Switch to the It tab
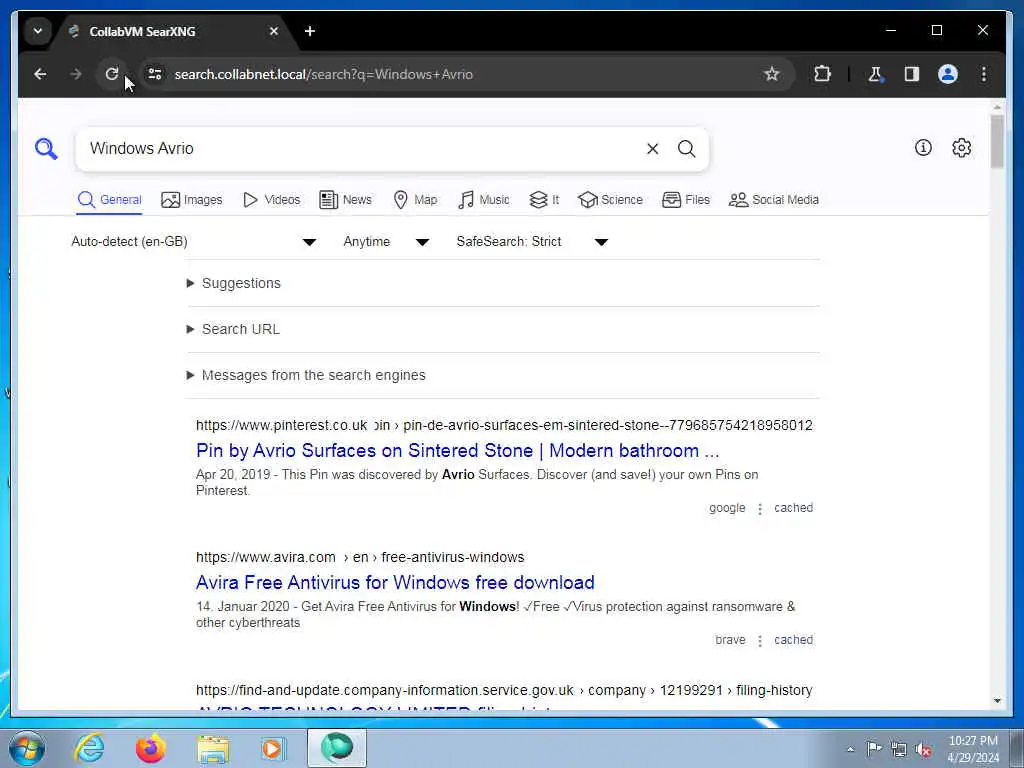Image resolution: width=1024 pixels, height=768 pixels. (544, 200)
